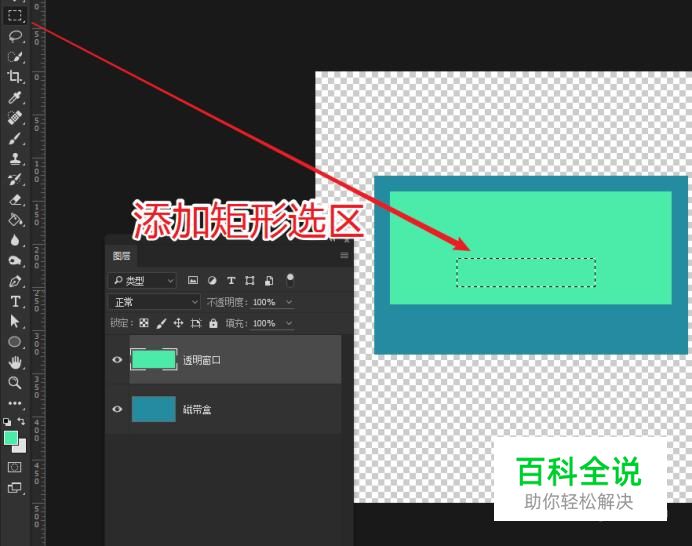Hide the 透明窗口 layer
The width and height of the screenshot is (692, 546).
coord(117,360)
